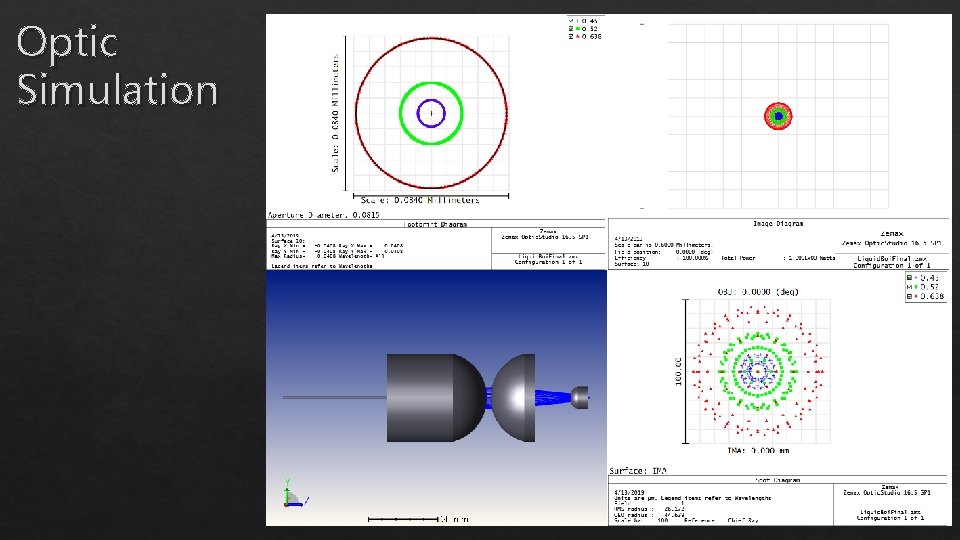Click the scale bar below the 3D layout

403,519
